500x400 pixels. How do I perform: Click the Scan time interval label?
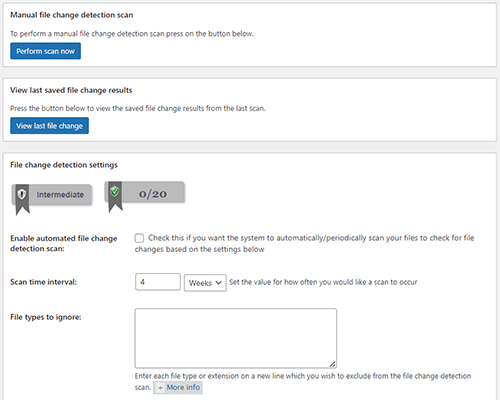pos(43,282)
